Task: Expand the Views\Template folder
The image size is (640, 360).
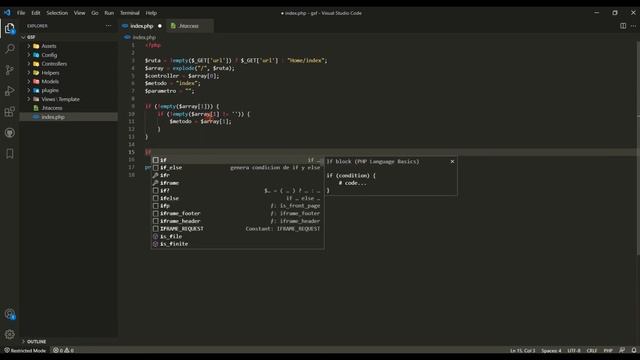Action: tap(60, 99)
